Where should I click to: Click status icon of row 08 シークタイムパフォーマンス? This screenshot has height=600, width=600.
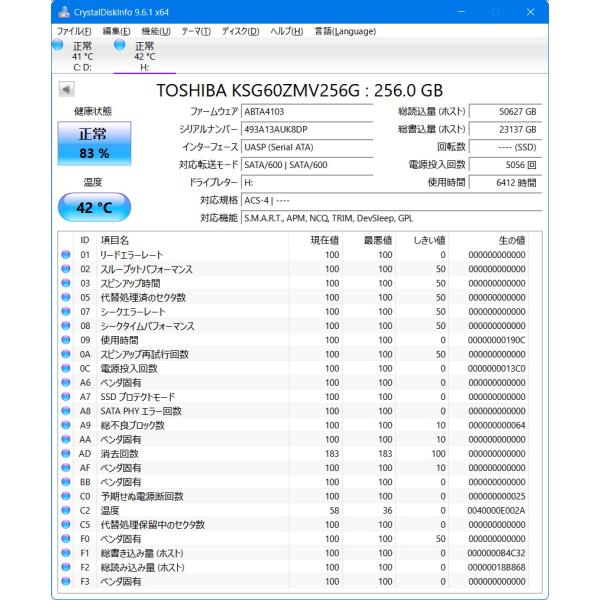click(x=66, y=325)
